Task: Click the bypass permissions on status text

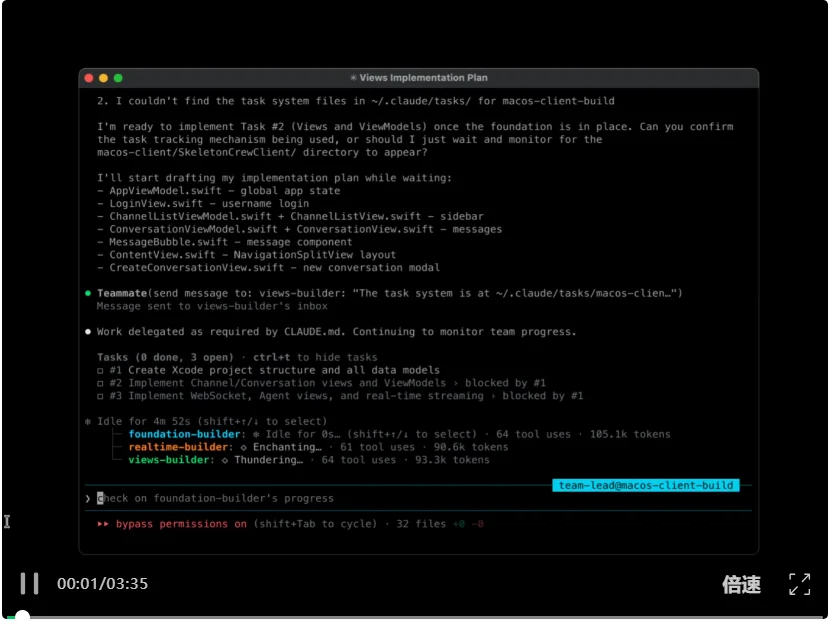Action: click(x=181, y=523)
